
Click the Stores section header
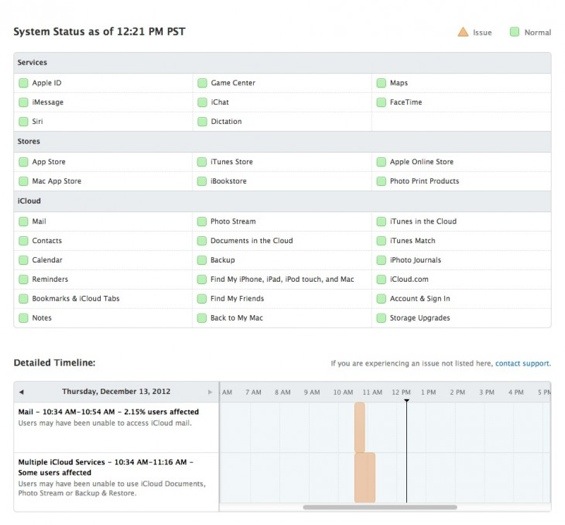pyautogui.click(x=282, y=142)
